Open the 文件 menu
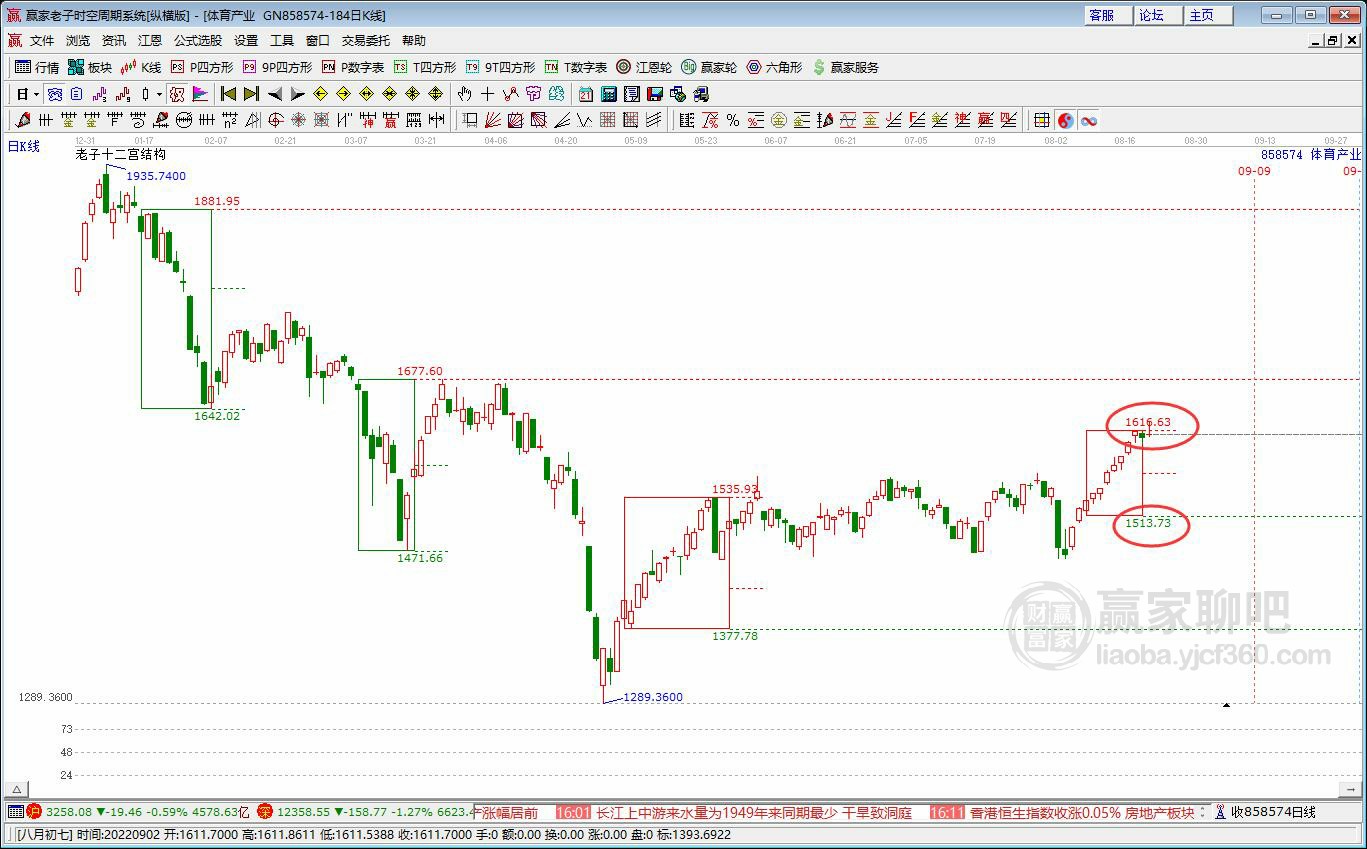The height and width of the screenshot is (849, 1367). (x=42, y=41)
